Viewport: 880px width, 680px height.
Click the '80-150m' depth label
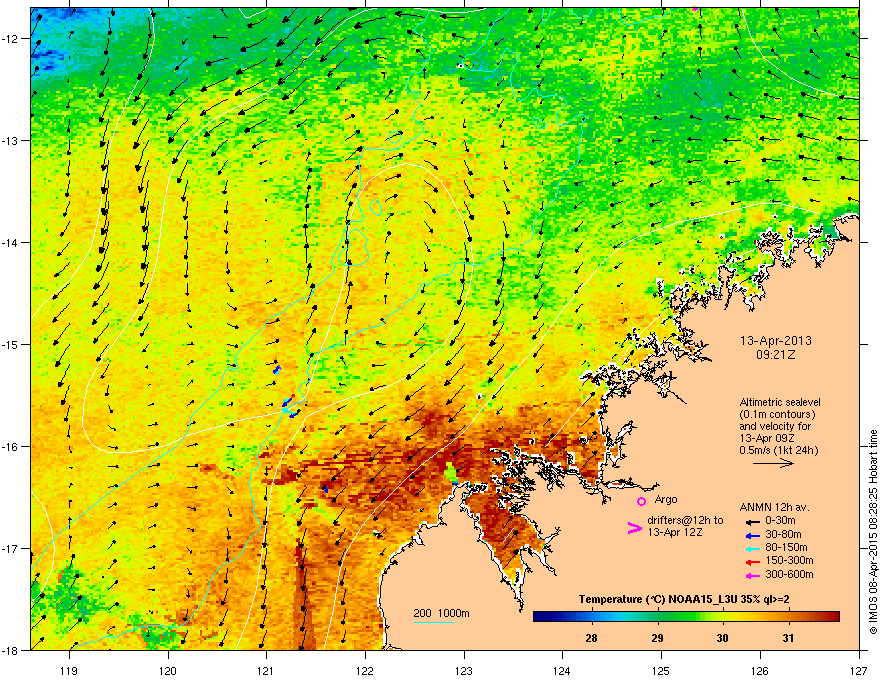(786, 547)
